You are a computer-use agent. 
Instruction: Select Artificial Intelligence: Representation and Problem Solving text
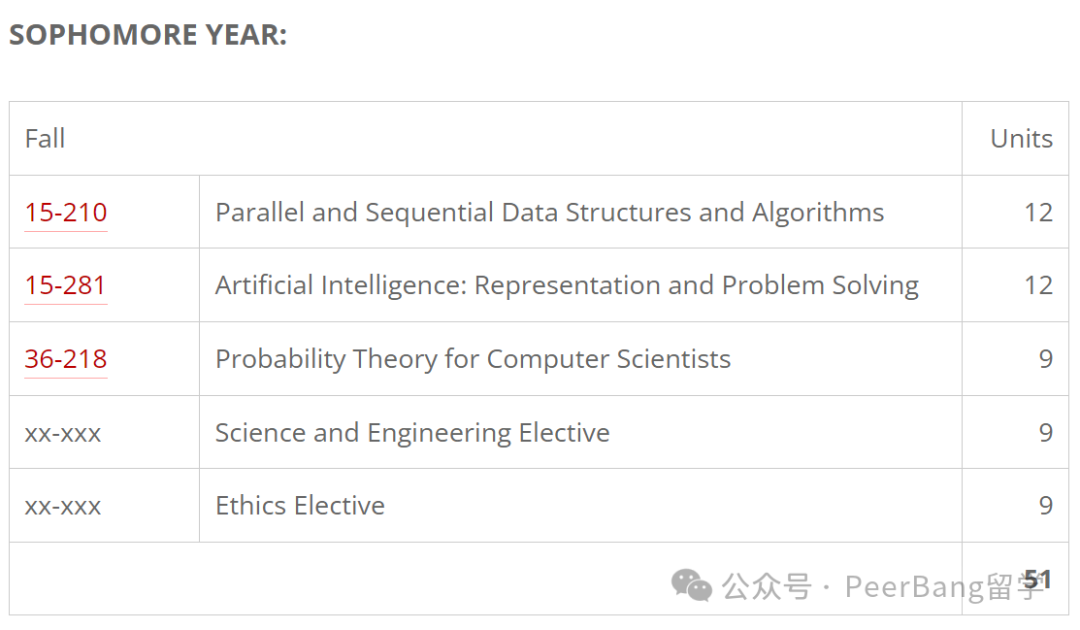pyautogui.click(x=566, y=285)
